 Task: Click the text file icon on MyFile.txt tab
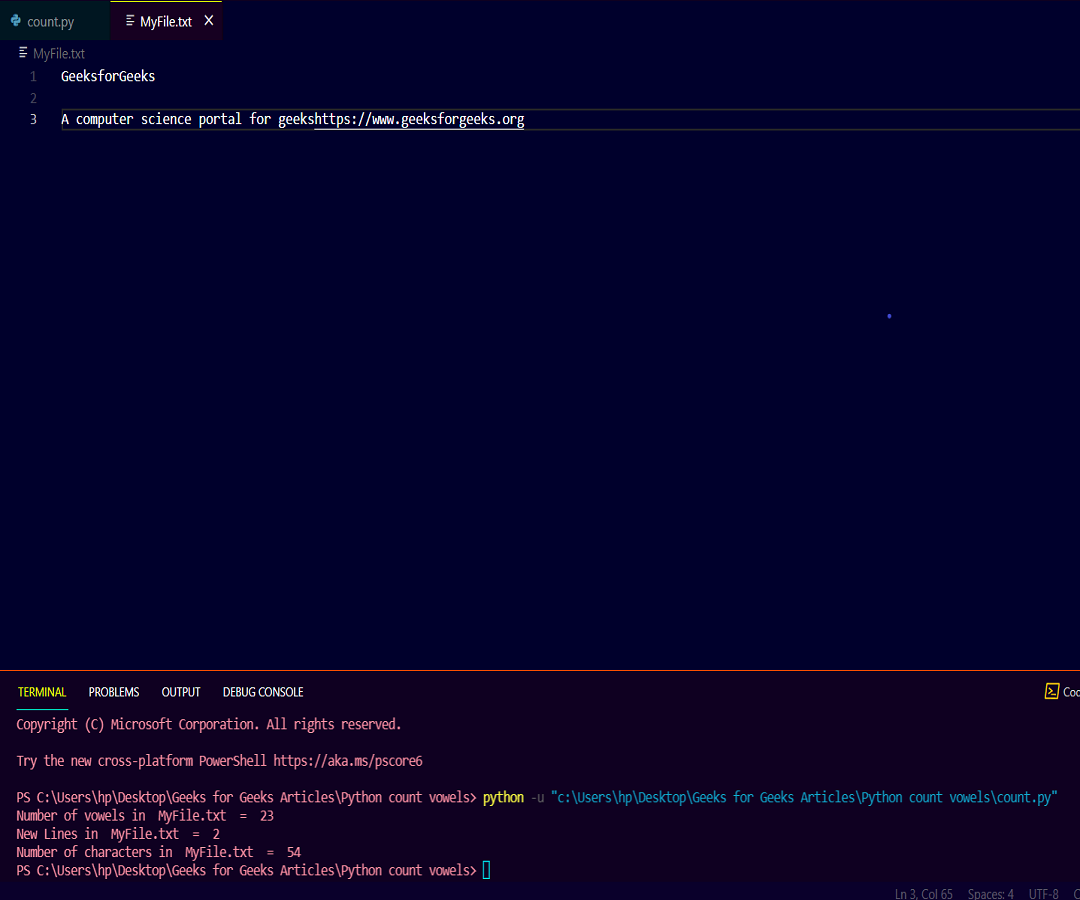point(129,21)
